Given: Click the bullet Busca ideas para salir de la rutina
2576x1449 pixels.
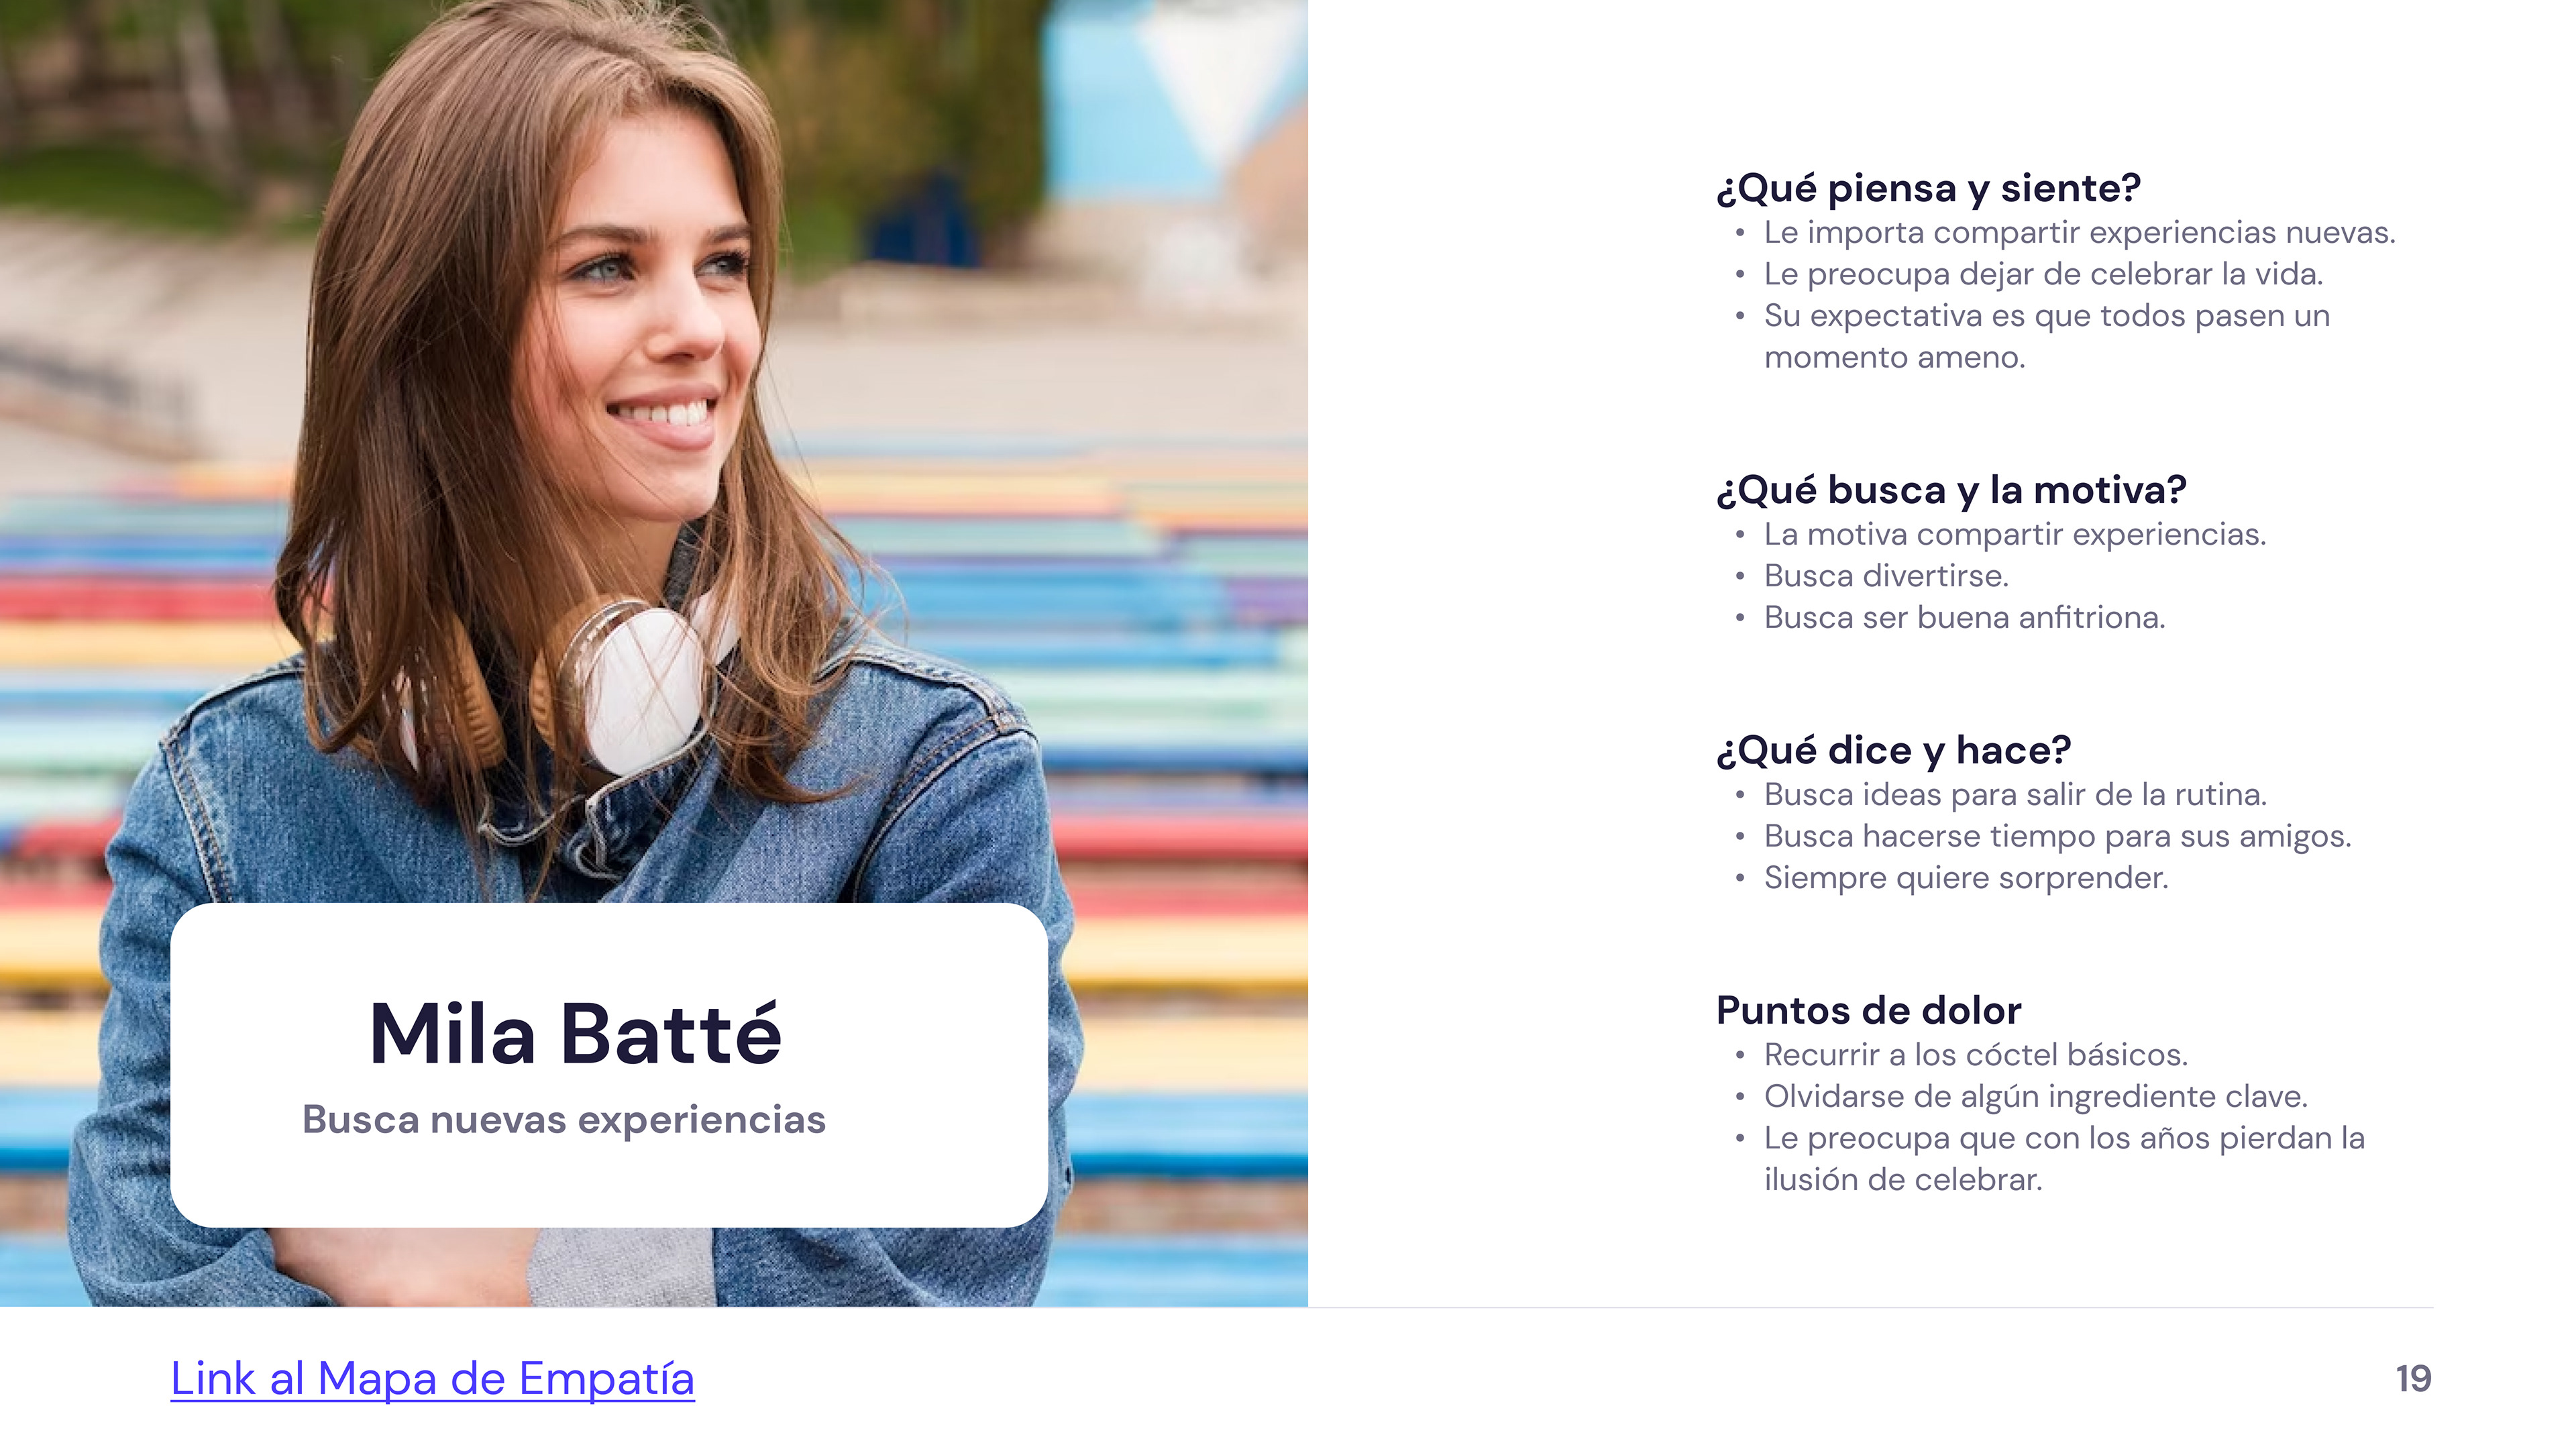Looking at the screenshot, I should (2015, 795).
